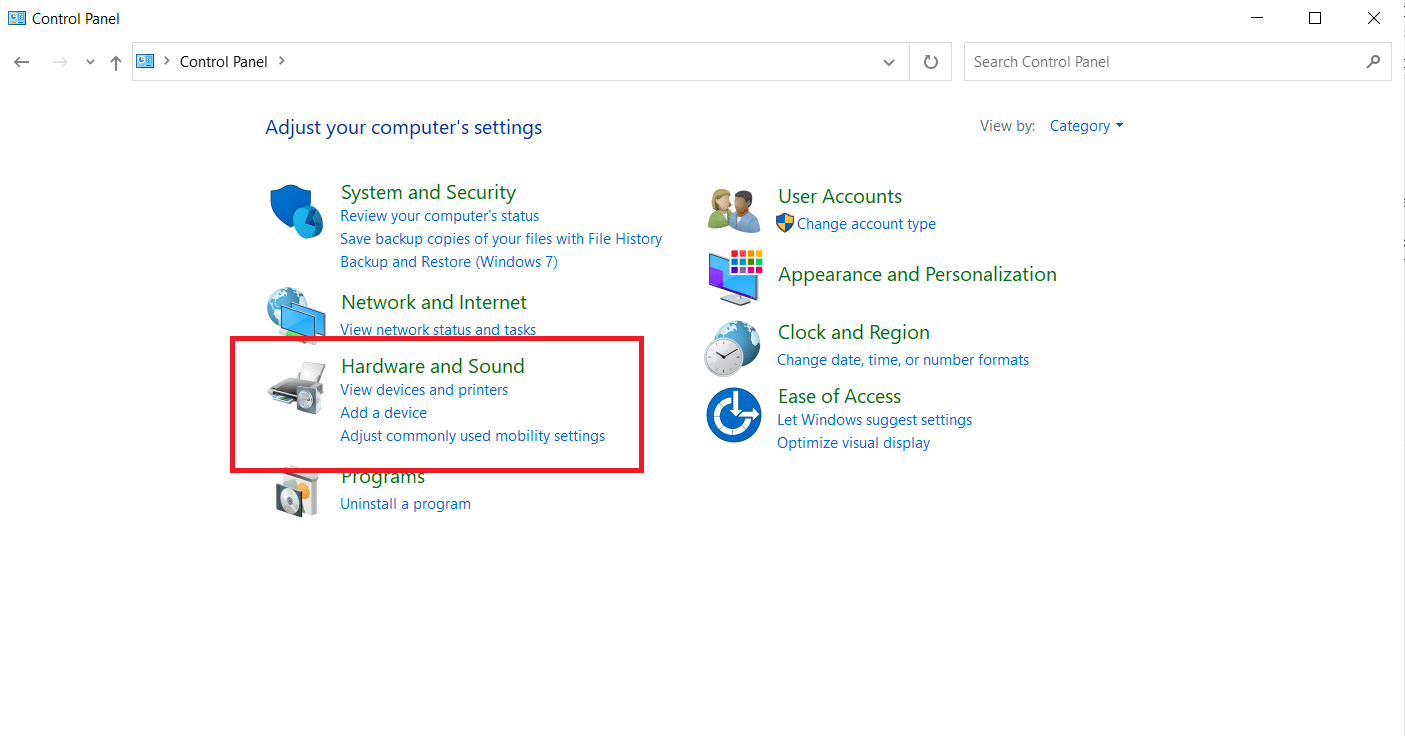
Task: Refresh the Control Panel view
Action: (x=931, y=62)
